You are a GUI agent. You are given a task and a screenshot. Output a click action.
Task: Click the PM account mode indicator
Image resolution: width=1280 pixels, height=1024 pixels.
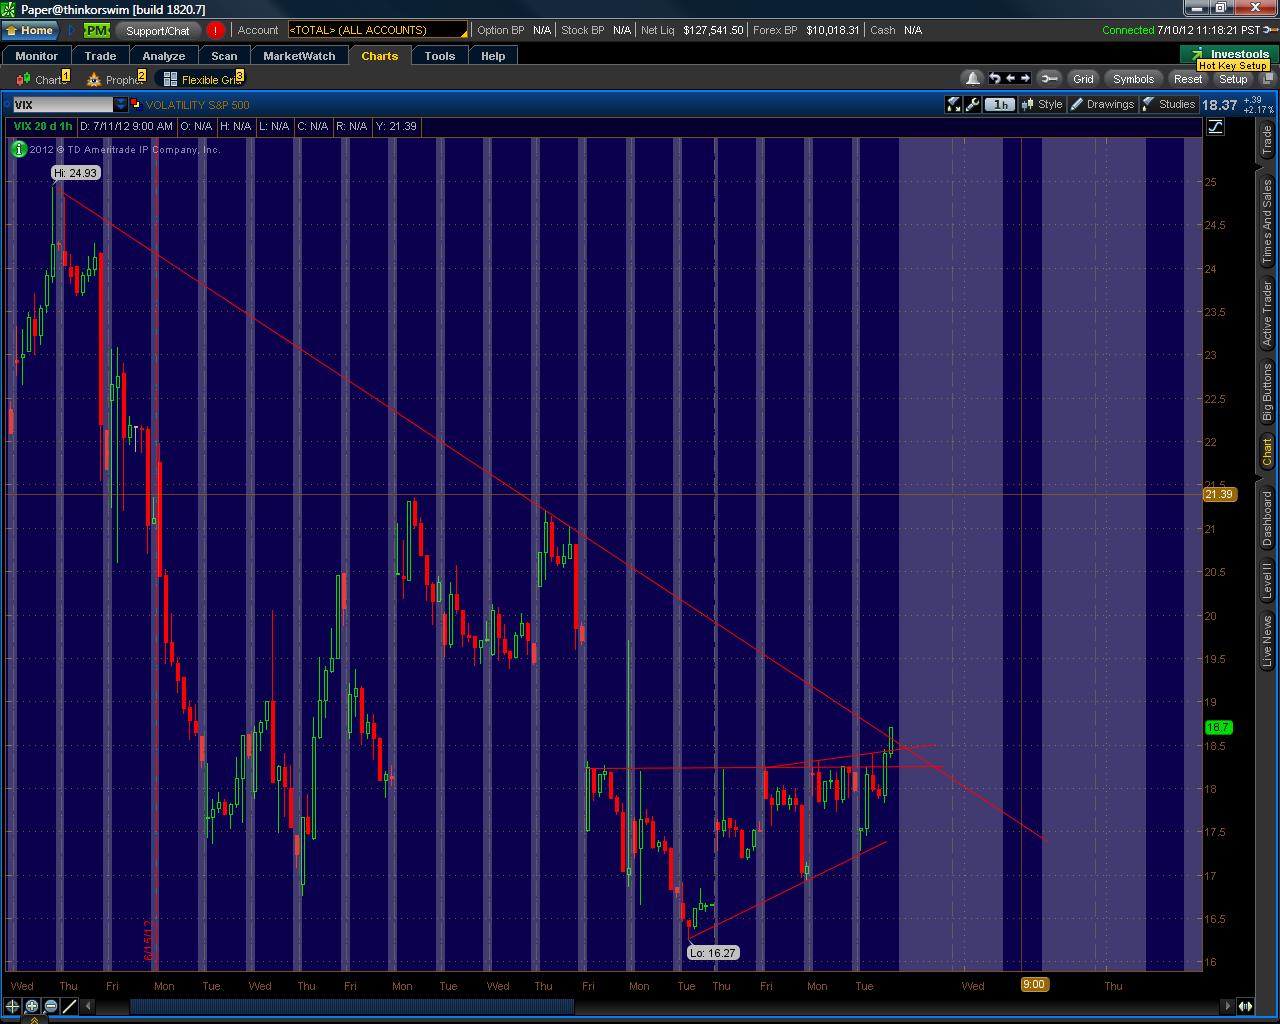(x=97, y=30)
